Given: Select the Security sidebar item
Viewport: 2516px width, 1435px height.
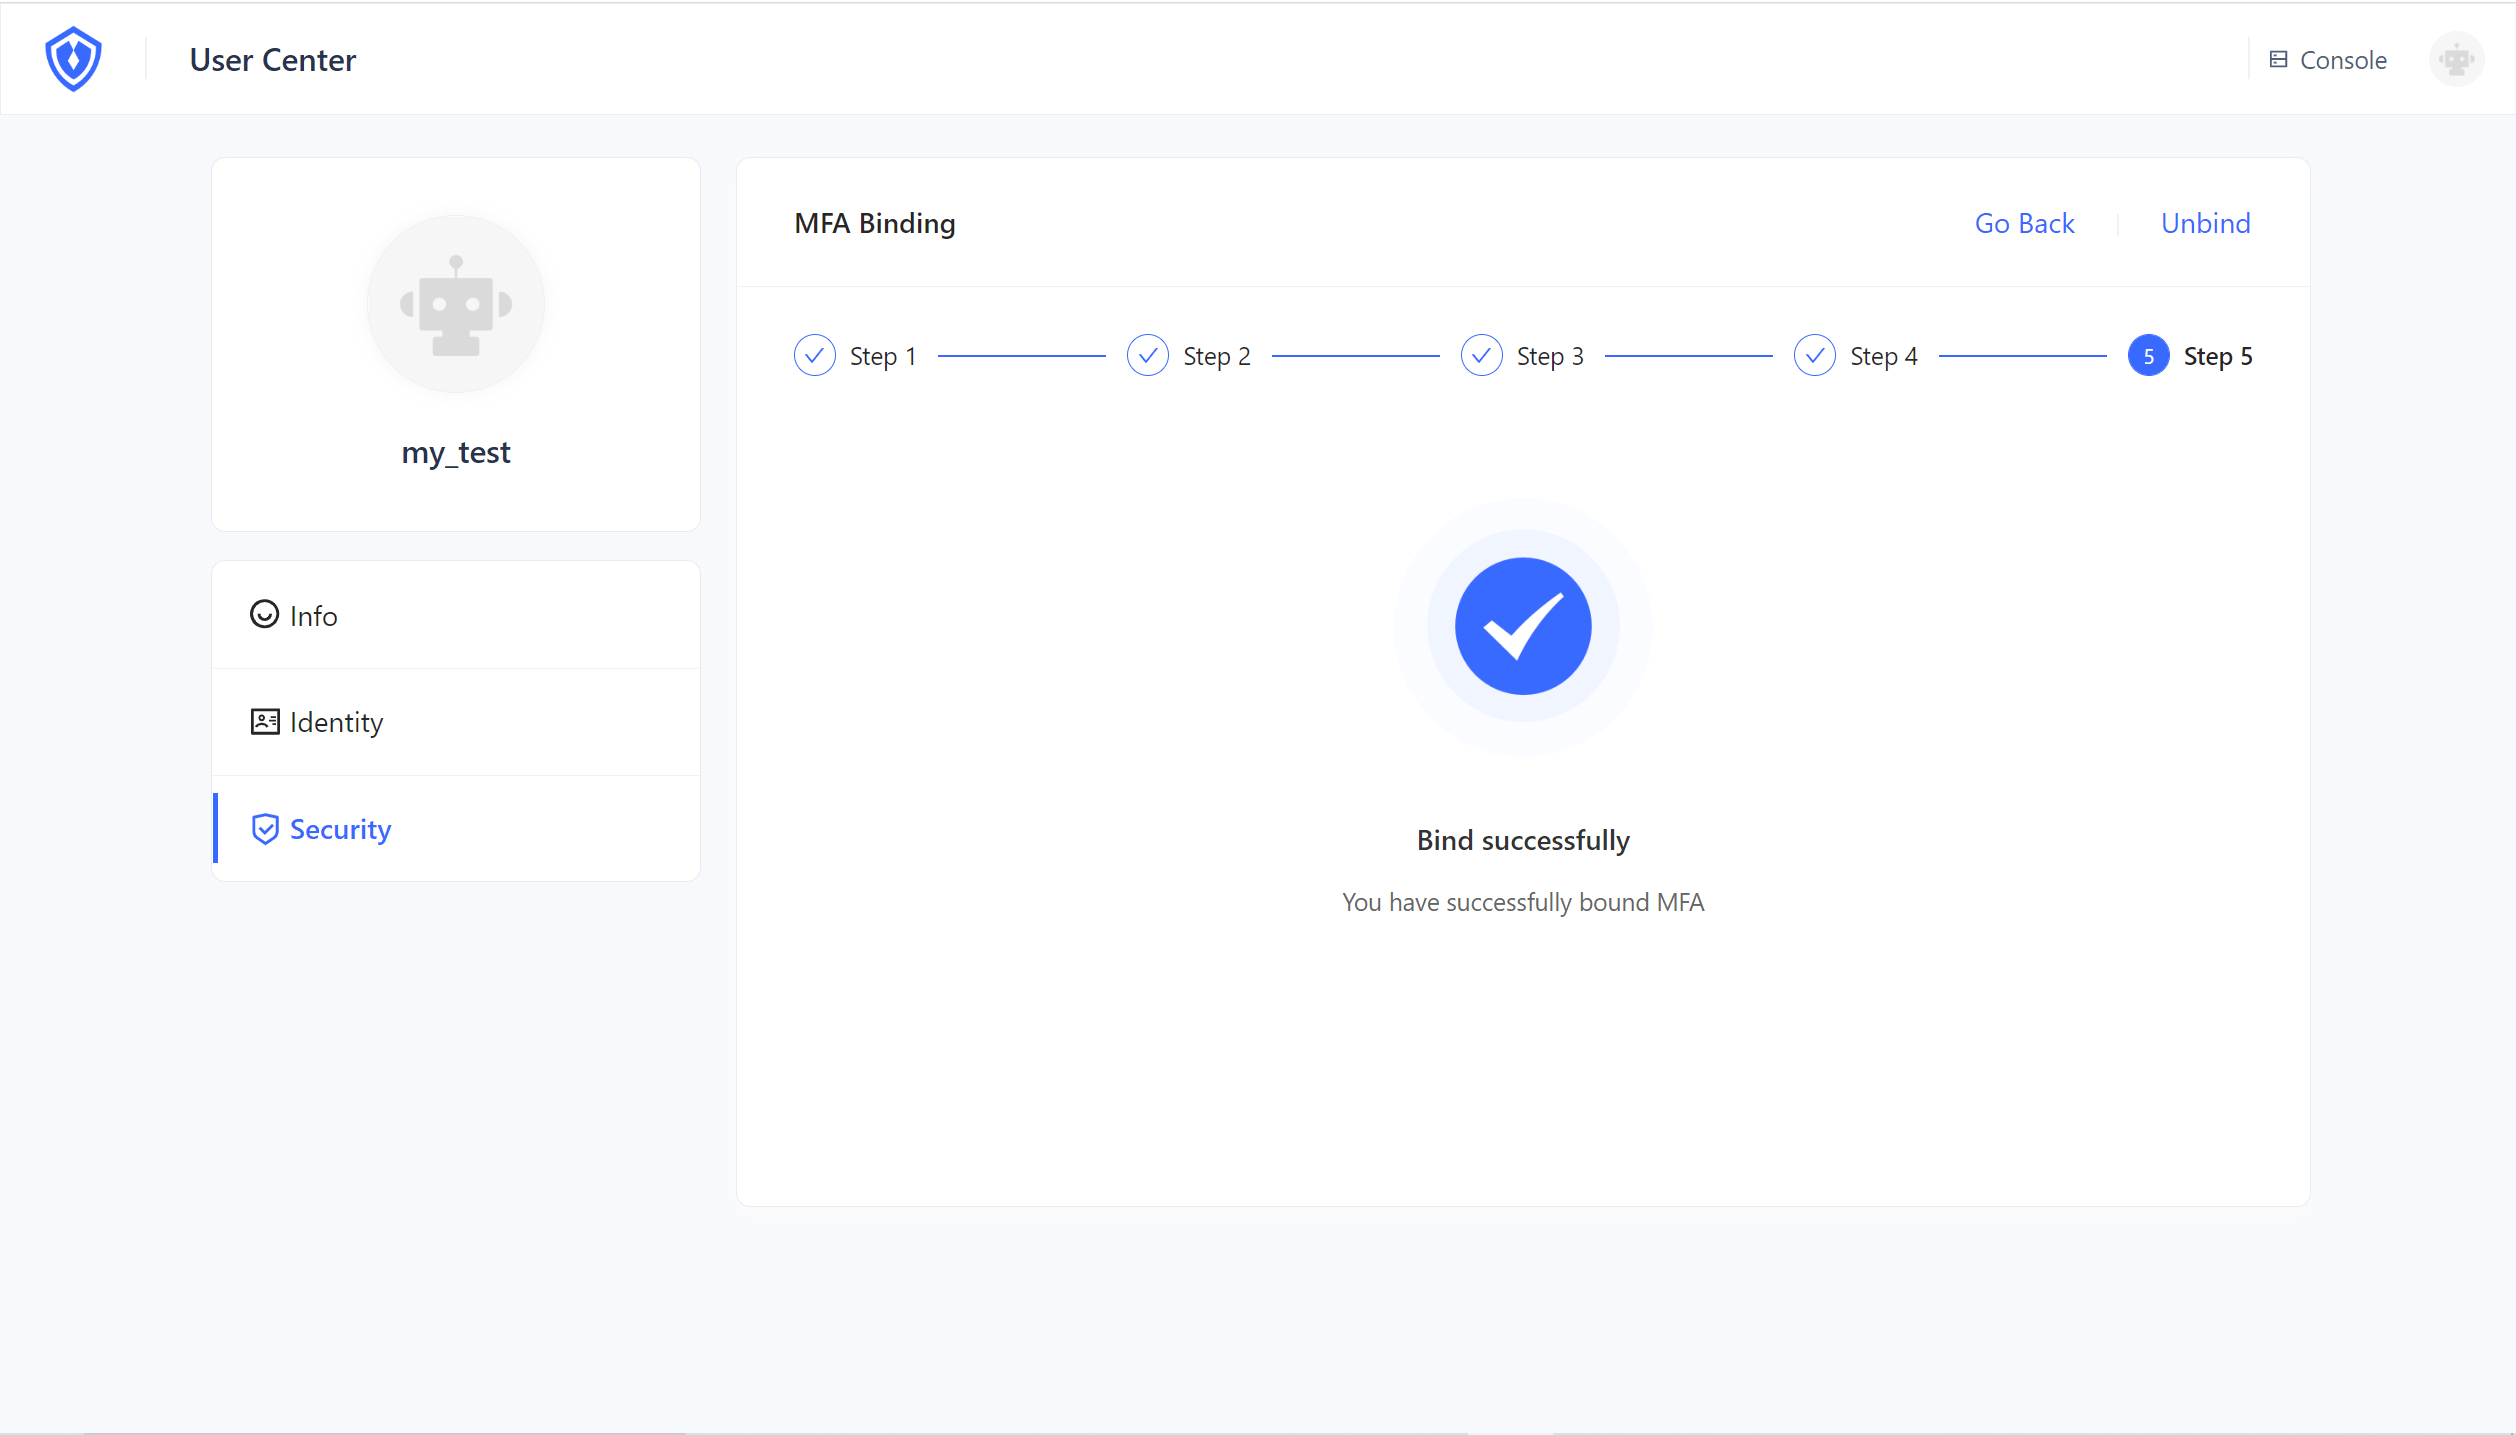Looking at the screenshot, I should coord(340,829).
